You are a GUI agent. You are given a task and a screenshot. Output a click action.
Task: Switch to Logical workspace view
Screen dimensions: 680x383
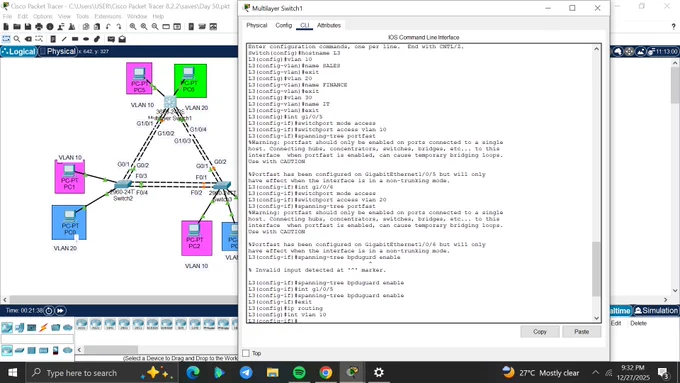click(x=19, y=51)
